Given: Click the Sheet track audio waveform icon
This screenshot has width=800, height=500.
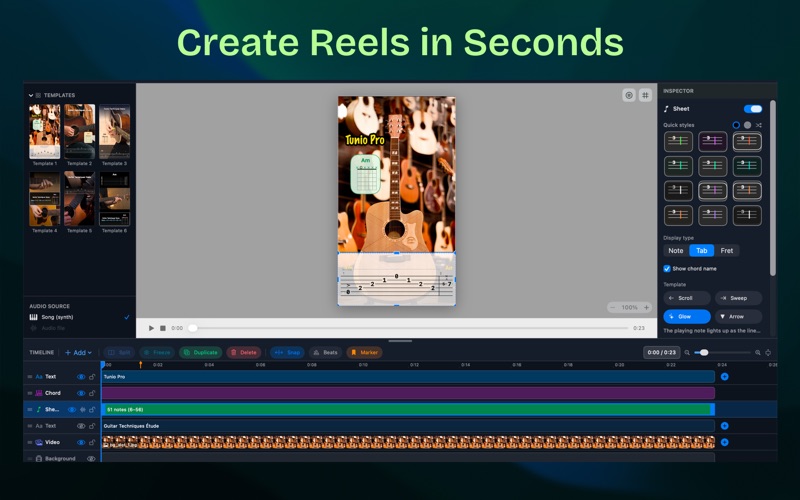Looking at the screenshot, I should [83, 409].
